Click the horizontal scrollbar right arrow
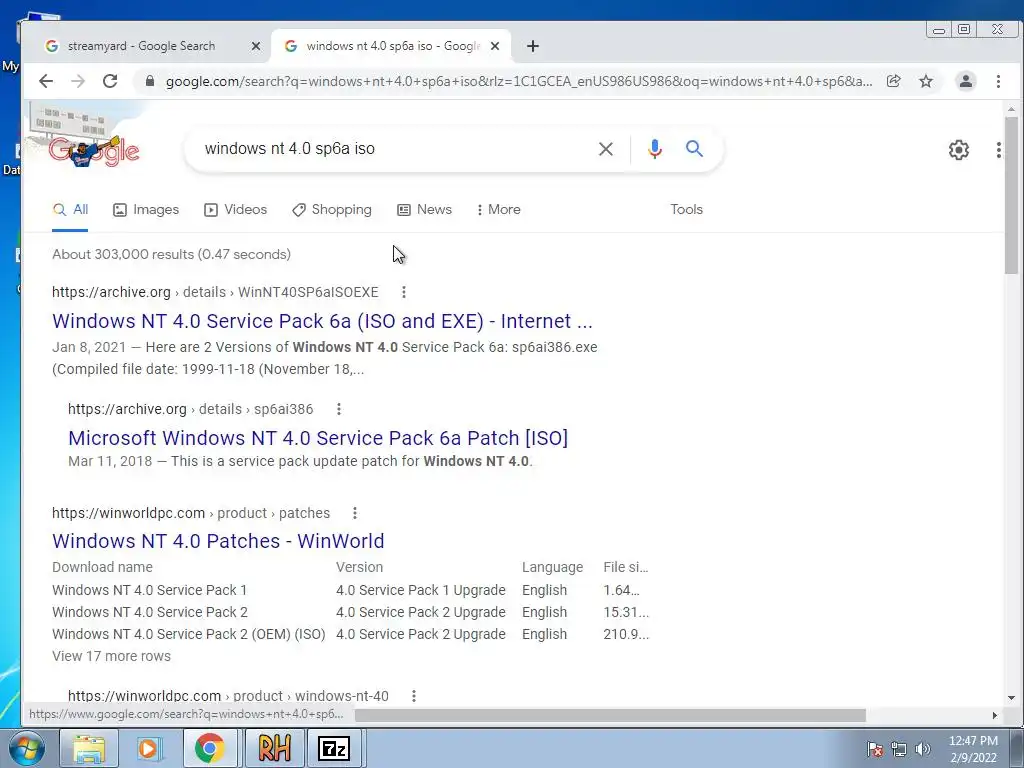Viewport: 1024px width, 768px height. click(x=995, y=715)
